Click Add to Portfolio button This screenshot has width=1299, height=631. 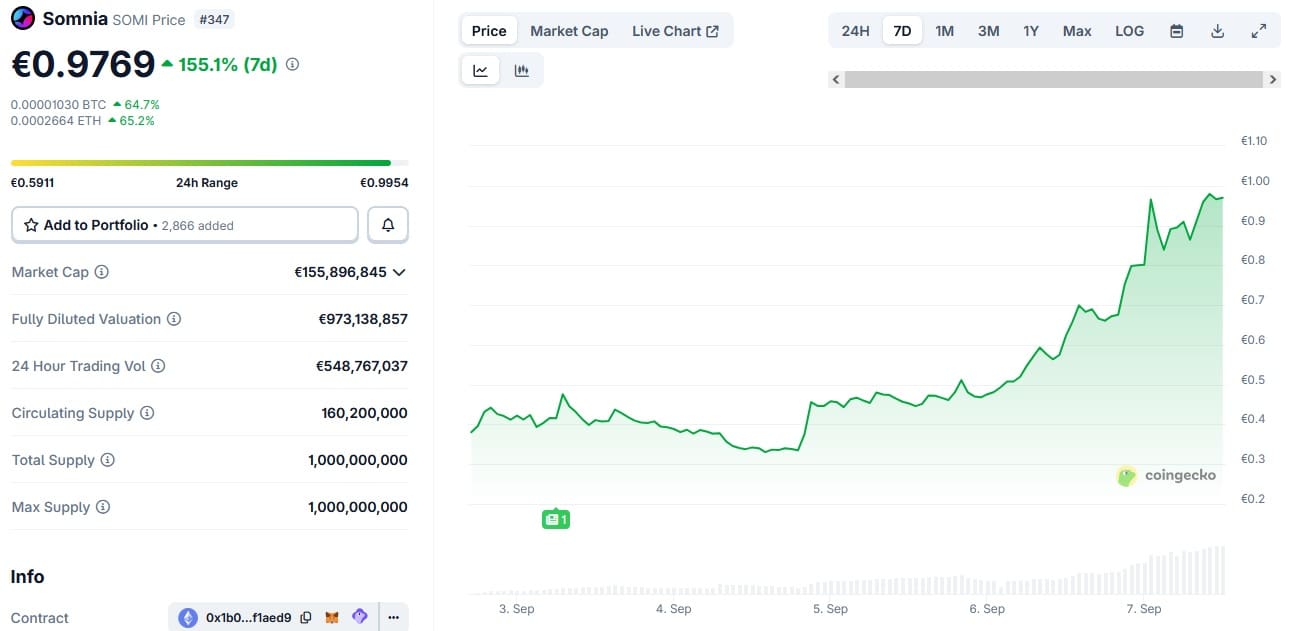[184, 225]
